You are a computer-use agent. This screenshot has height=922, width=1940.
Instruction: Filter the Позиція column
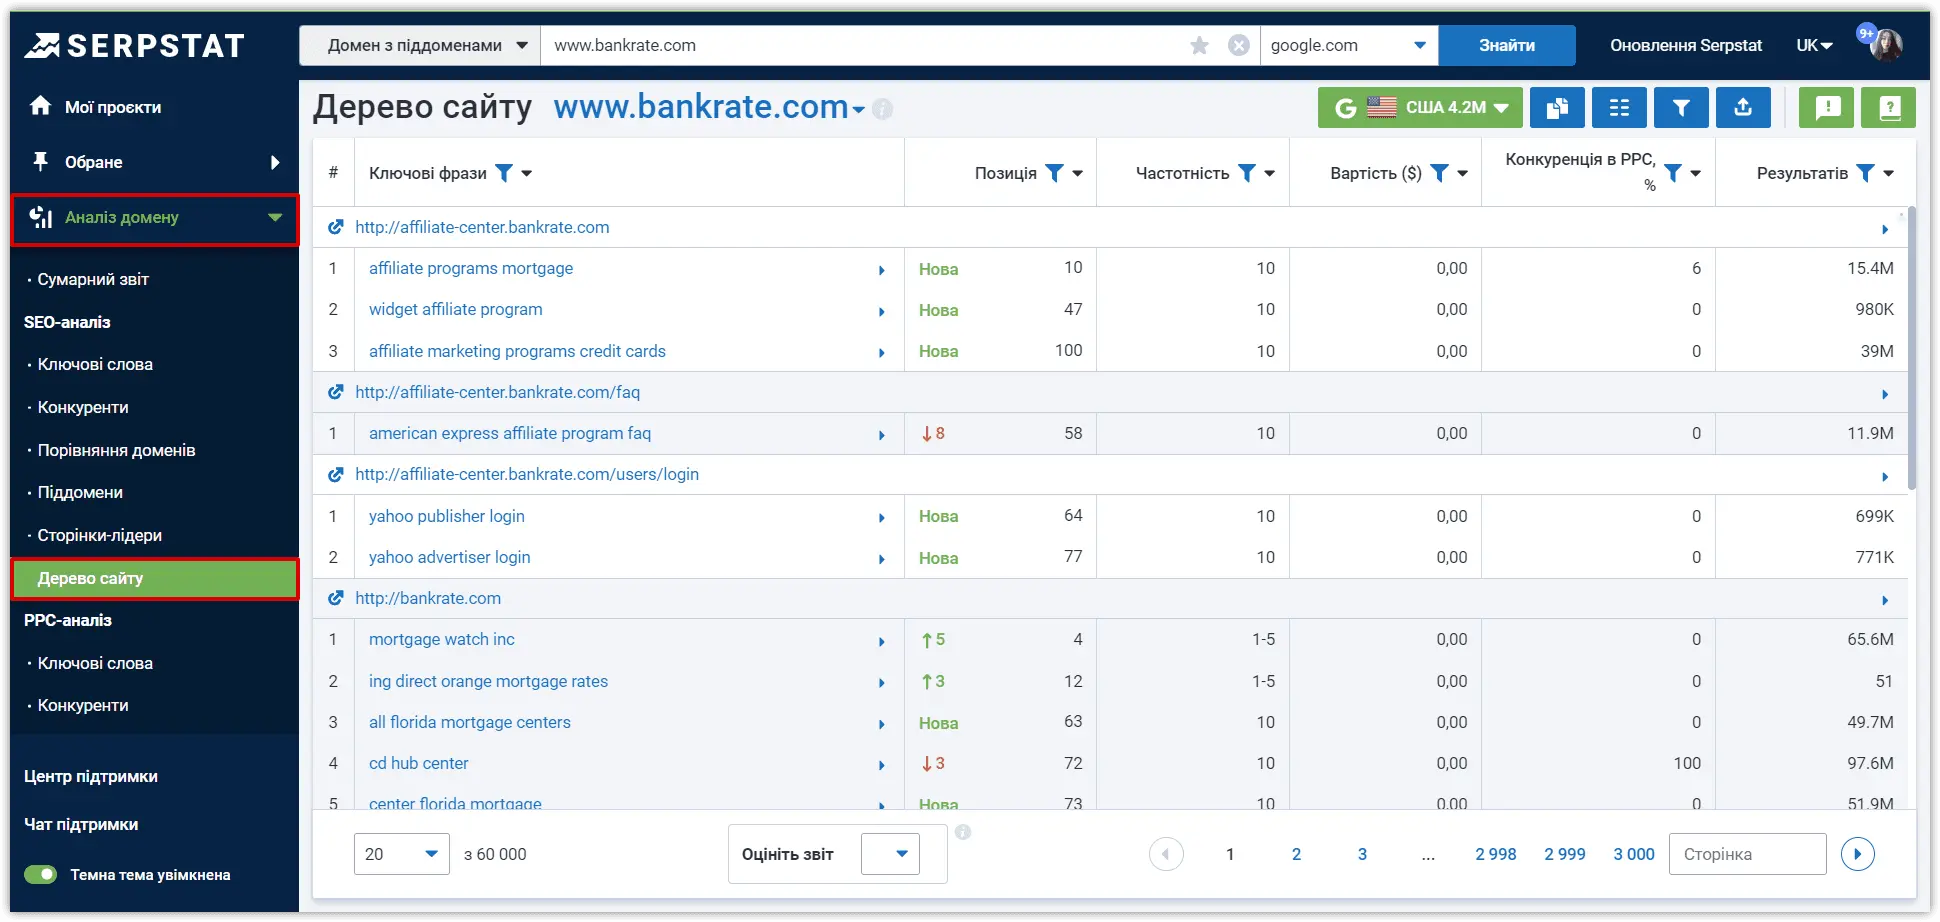[1054, 173]
